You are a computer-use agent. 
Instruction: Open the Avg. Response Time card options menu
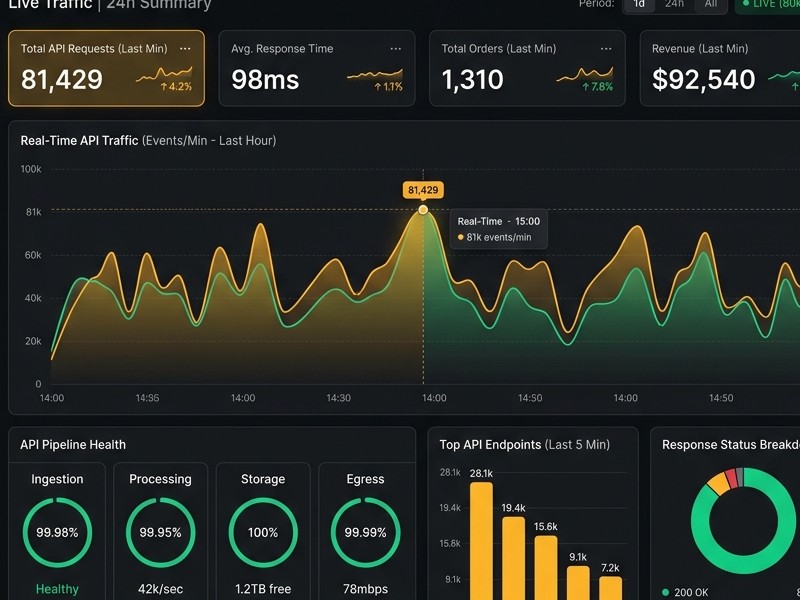coord(395,49)
